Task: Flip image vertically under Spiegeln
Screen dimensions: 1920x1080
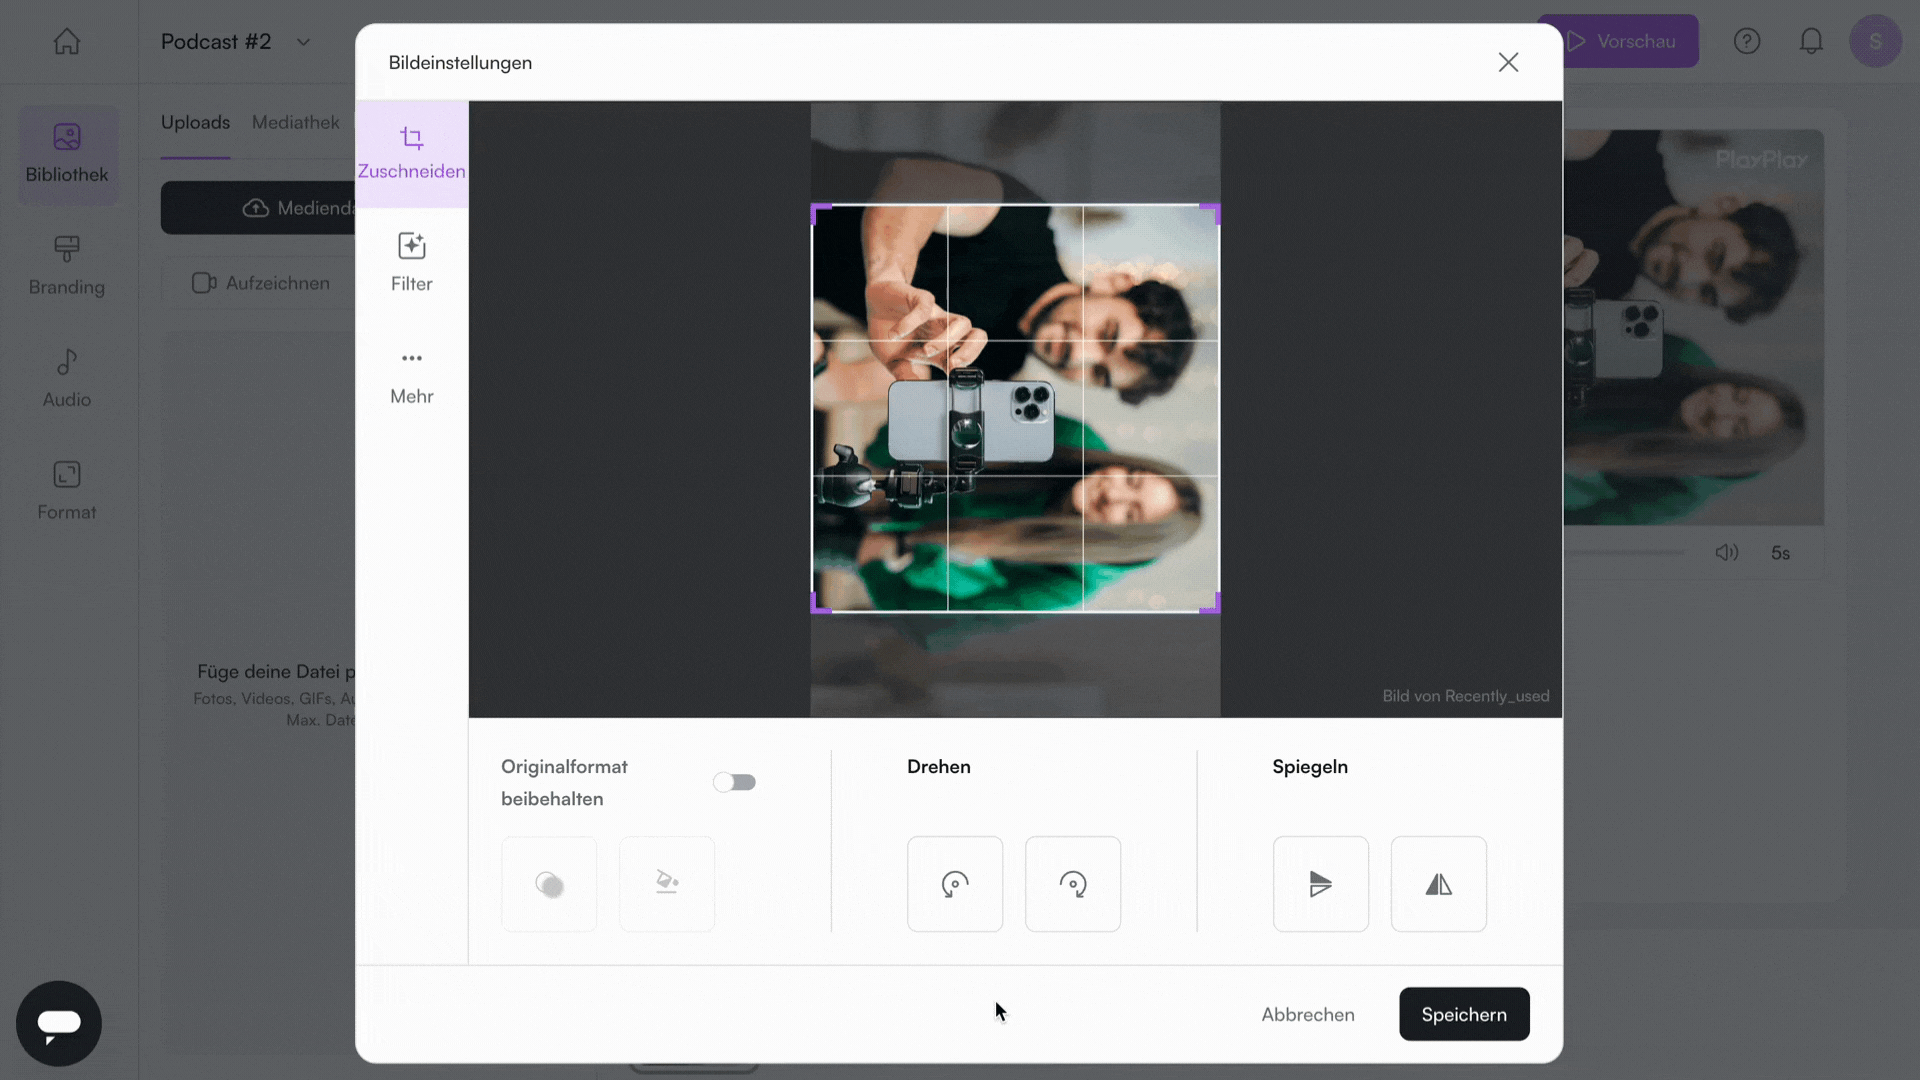Action: click(x=1320, y=884)
